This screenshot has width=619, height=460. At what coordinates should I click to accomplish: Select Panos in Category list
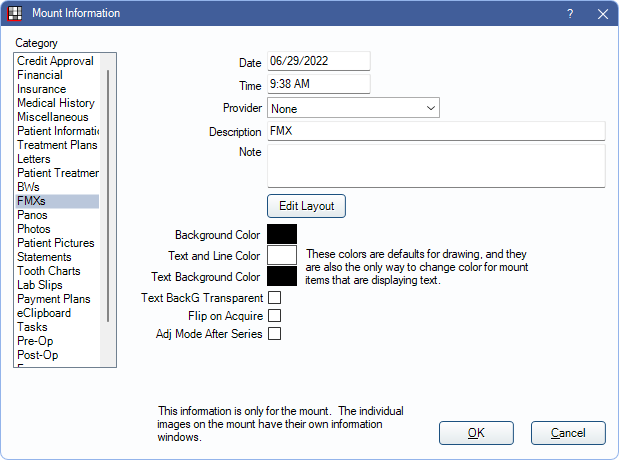point(31,215)
